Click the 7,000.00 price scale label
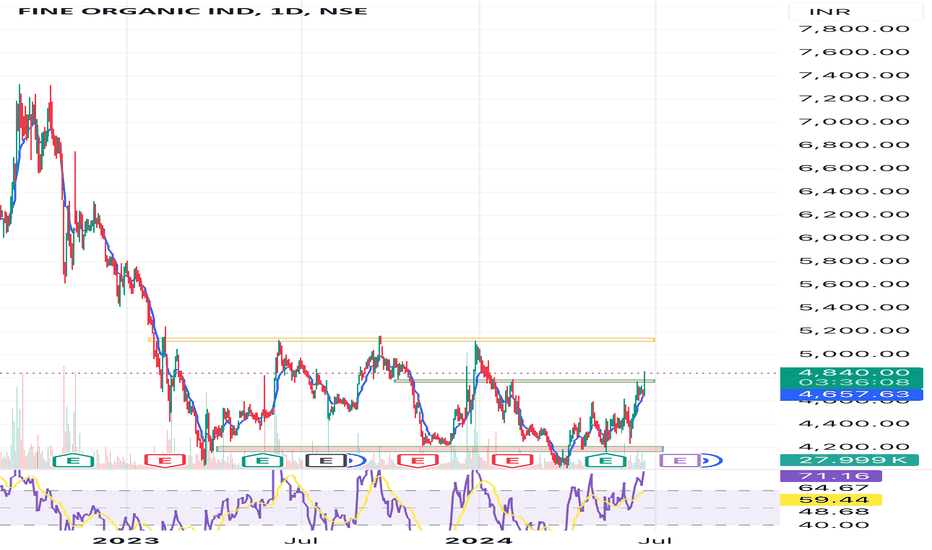The image size is (932, 550). [854, 121]
